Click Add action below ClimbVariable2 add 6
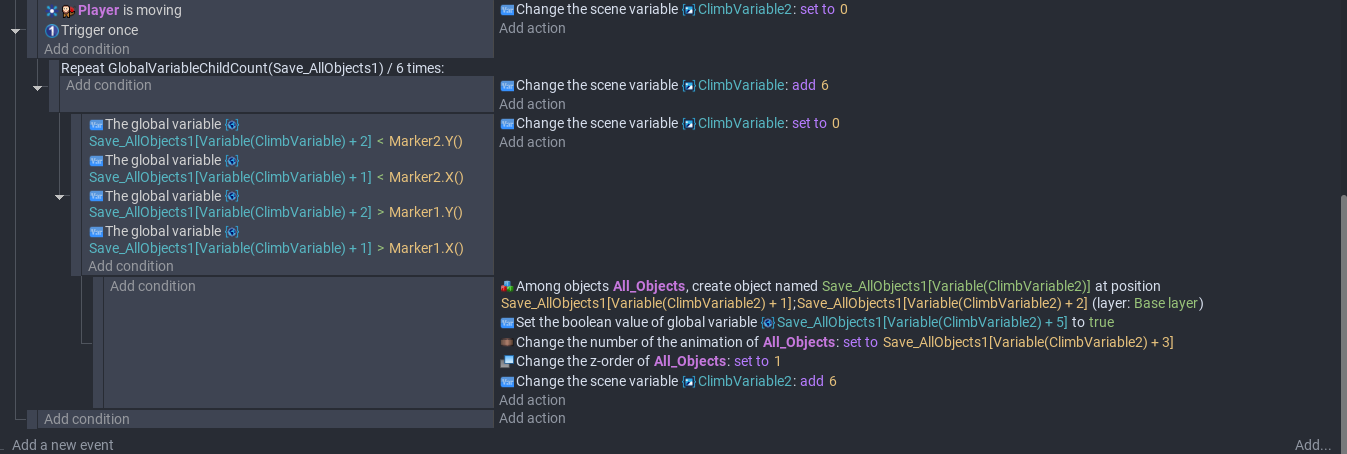The width and height of the screenshot is (1347, 454). tap(532, 400)
